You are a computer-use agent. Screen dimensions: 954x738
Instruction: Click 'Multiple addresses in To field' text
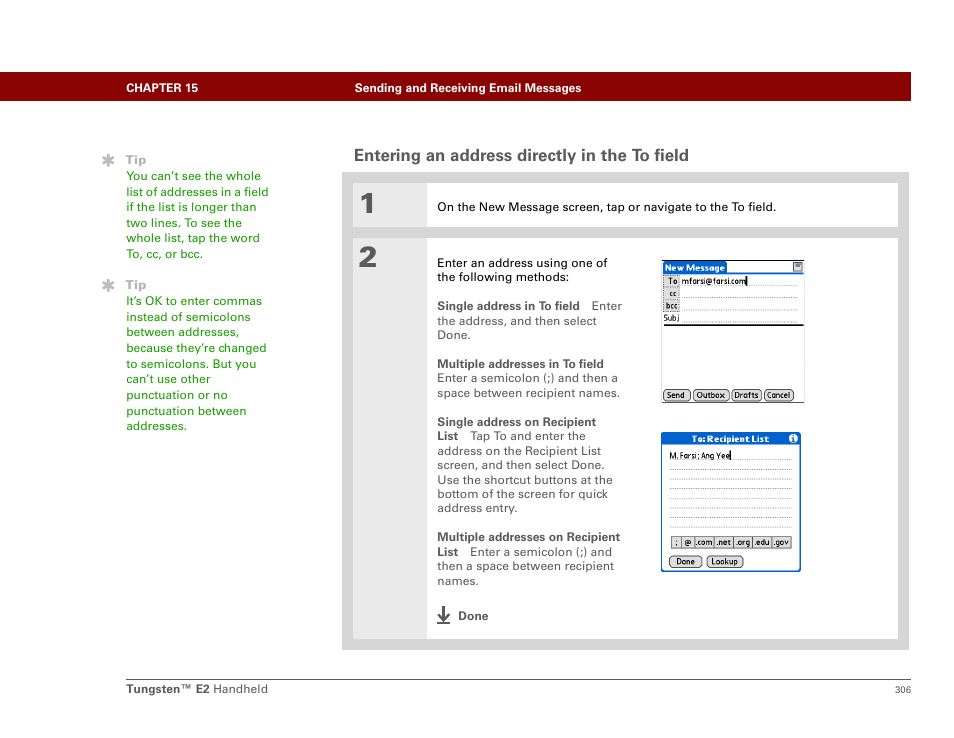point(520,364)
